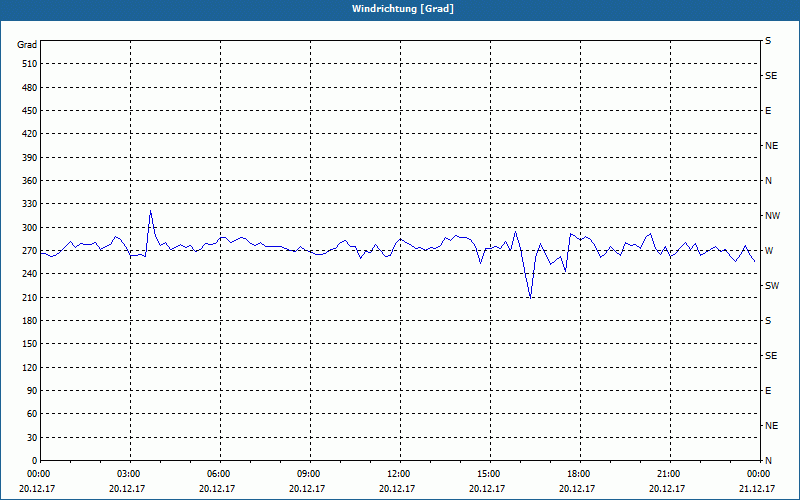Select the y-axis value '390'
Screen dimensions: 800x500
(30, 158)
